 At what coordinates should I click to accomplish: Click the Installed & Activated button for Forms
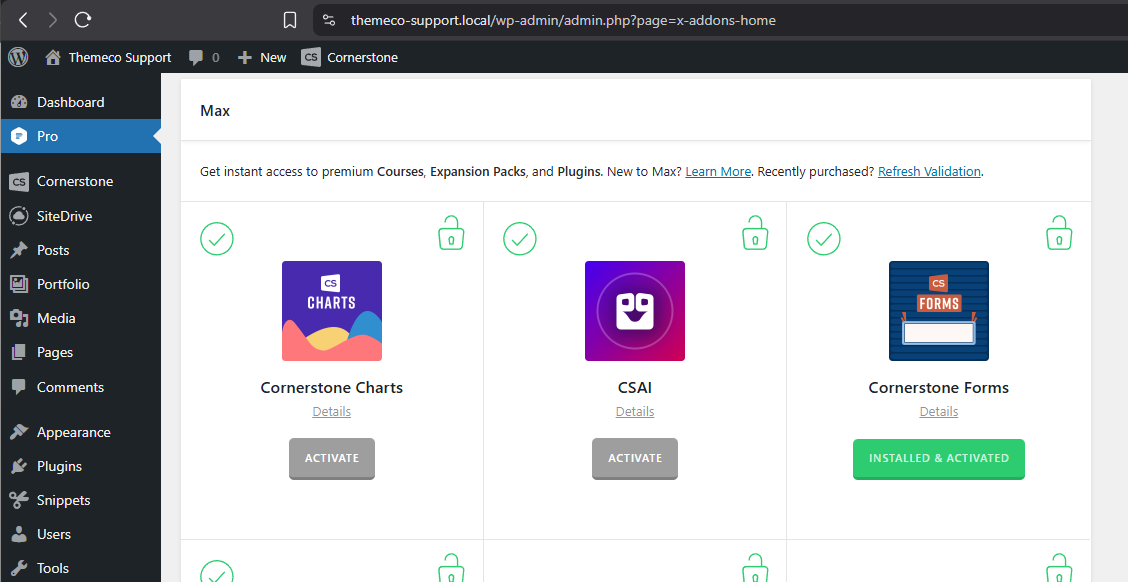pyautogui.click(x=938, y=458)
